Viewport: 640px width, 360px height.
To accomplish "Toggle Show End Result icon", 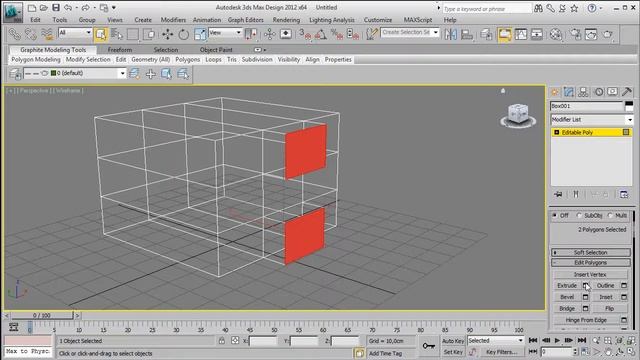I will [x=576, y=194].
